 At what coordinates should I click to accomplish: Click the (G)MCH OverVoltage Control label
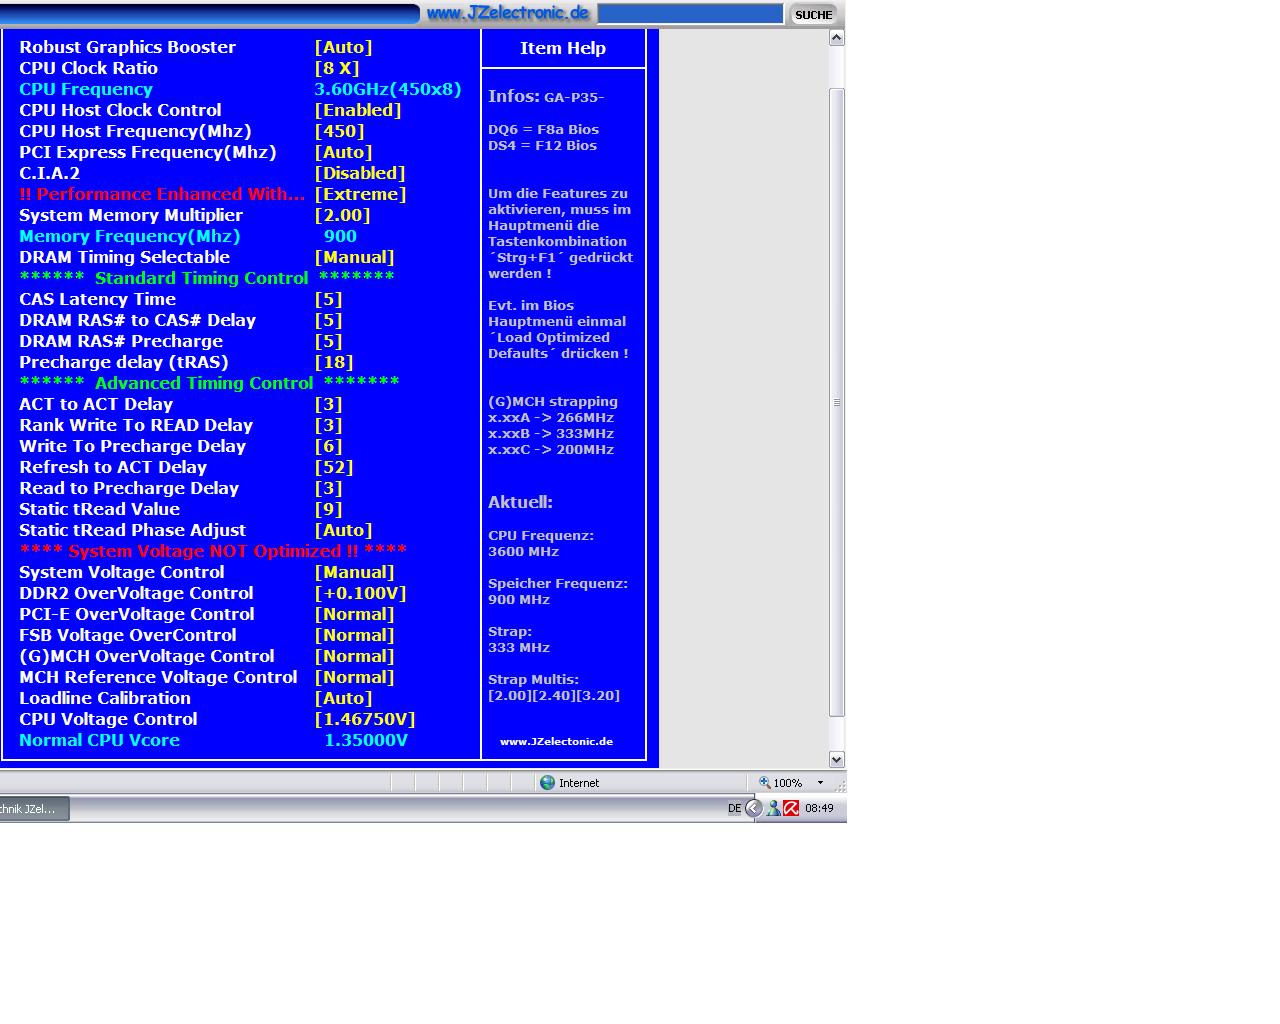click(x=147, y=656)
